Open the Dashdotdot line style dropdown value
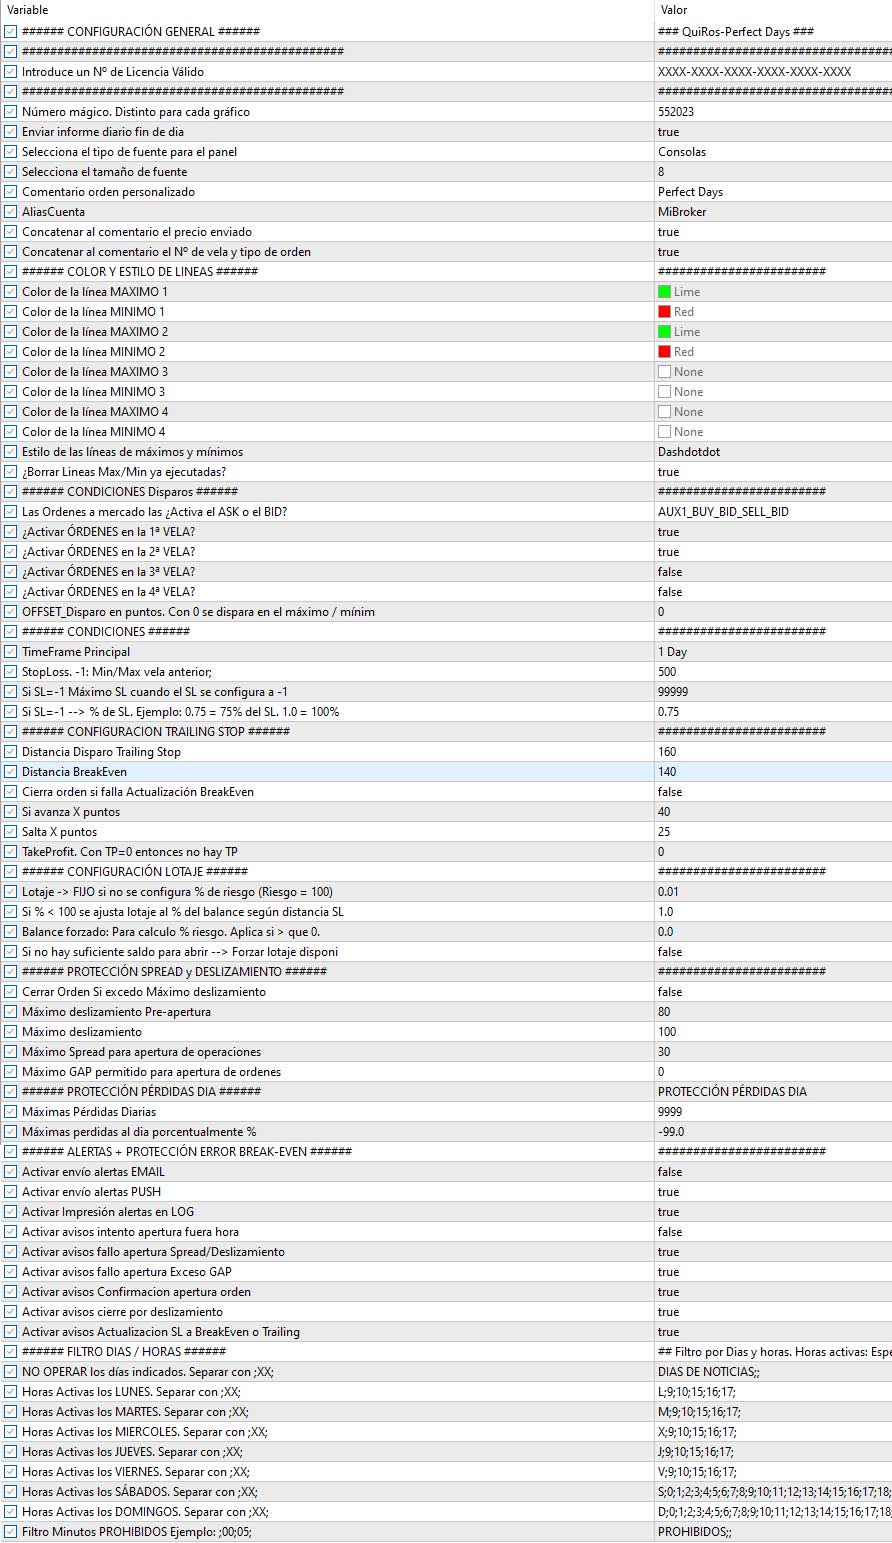Viewport: 892px width, 1543px height. [770, 452]
